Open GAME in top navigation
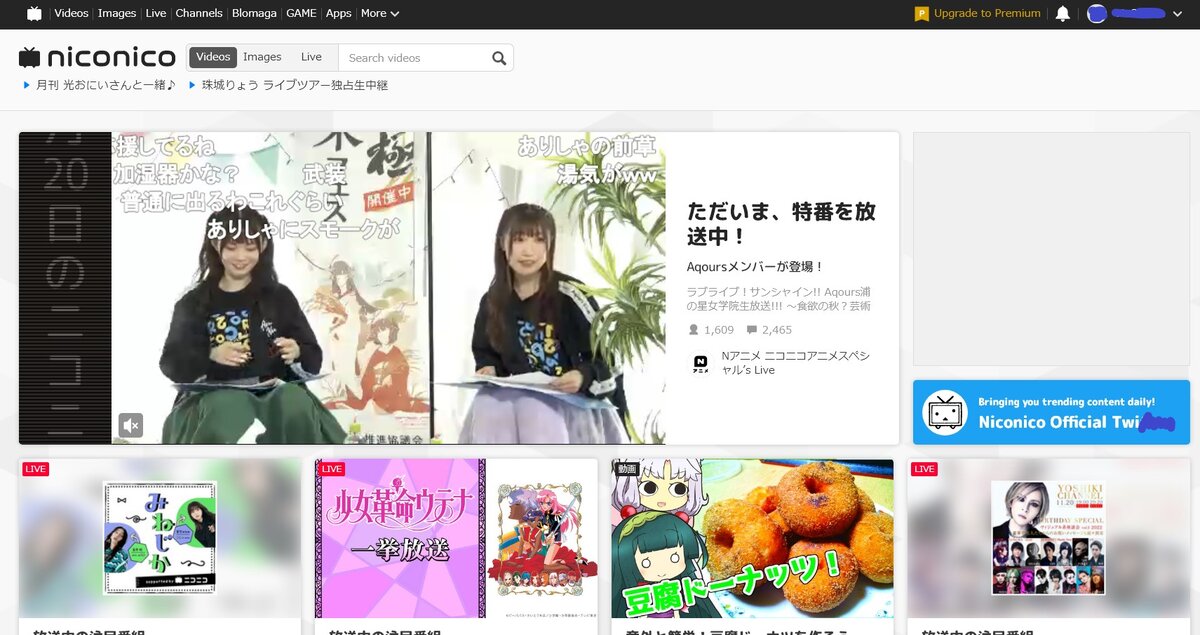The height and width of the screenshot is (635, 1200). point(301,13)
